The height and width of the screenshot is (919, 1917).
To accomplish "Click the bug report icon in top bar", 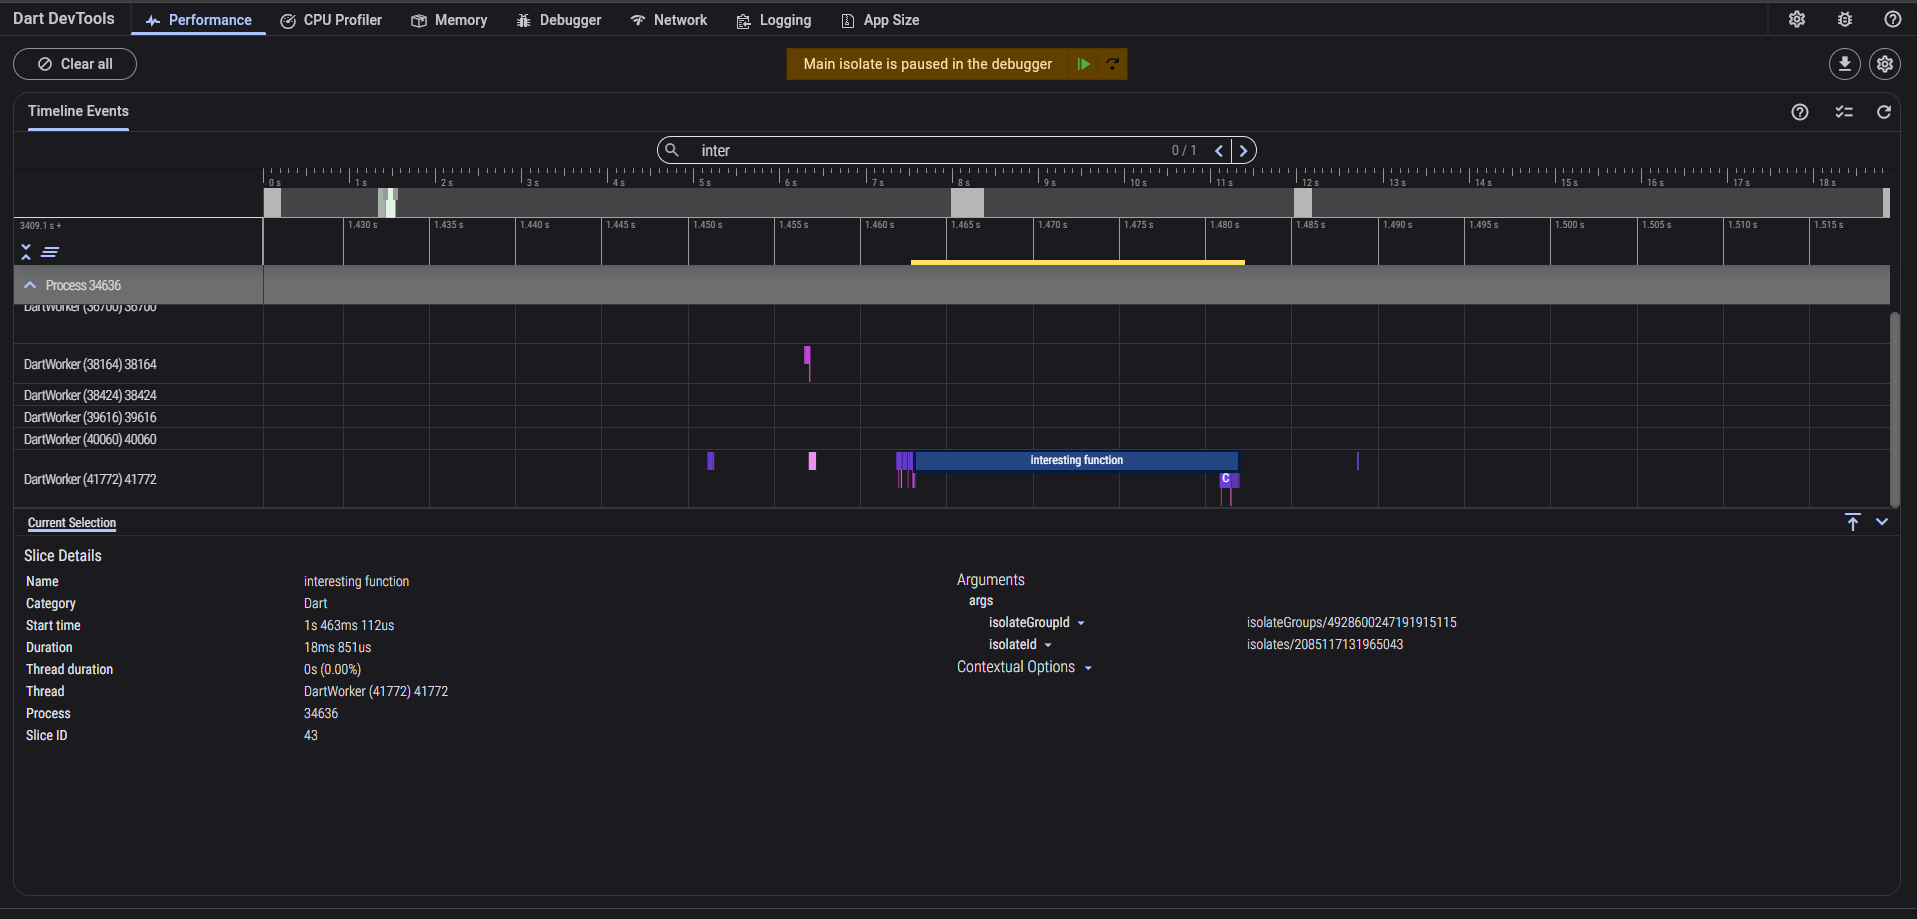I will [x=1845, y=19].
